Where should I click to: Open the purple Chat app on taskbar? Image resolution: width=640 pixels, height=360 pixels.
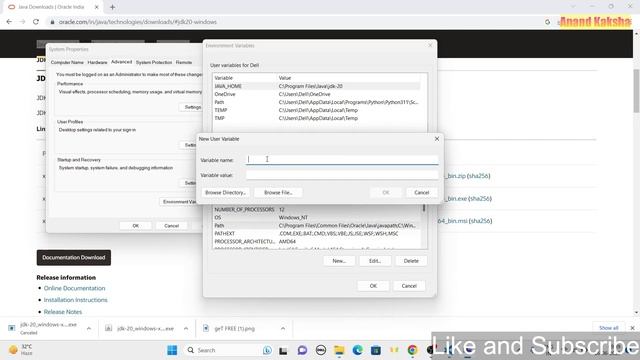click(x=302, y=350)
